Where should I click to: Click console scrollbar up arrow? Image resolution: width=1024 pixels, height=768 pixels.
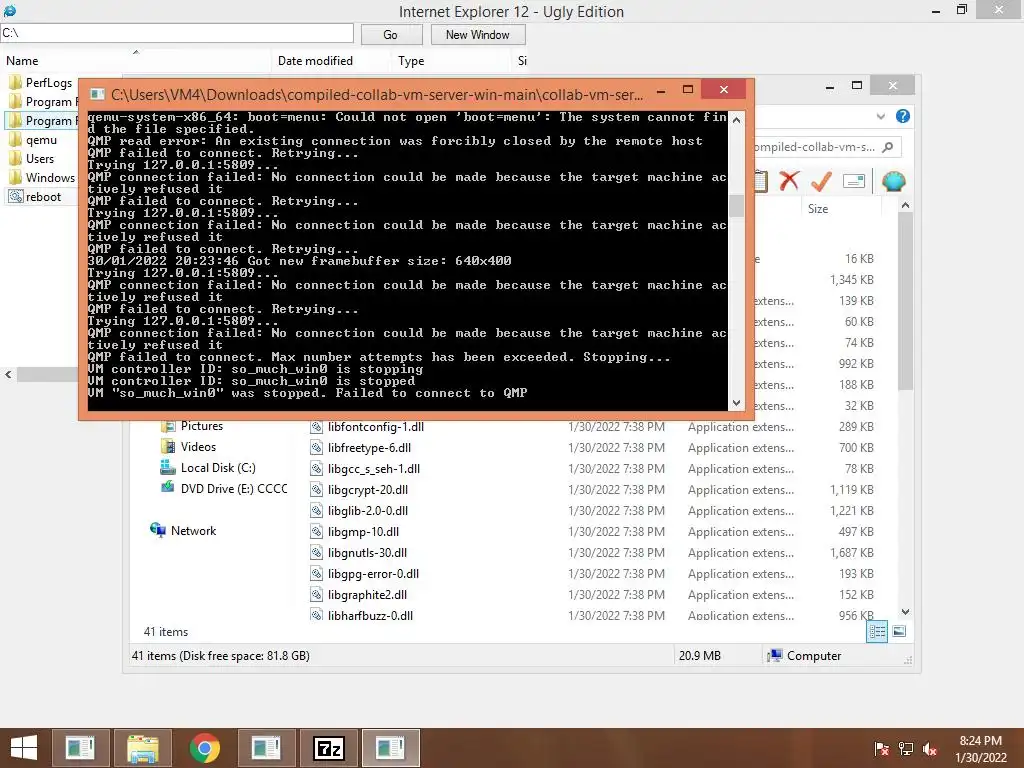737,120
